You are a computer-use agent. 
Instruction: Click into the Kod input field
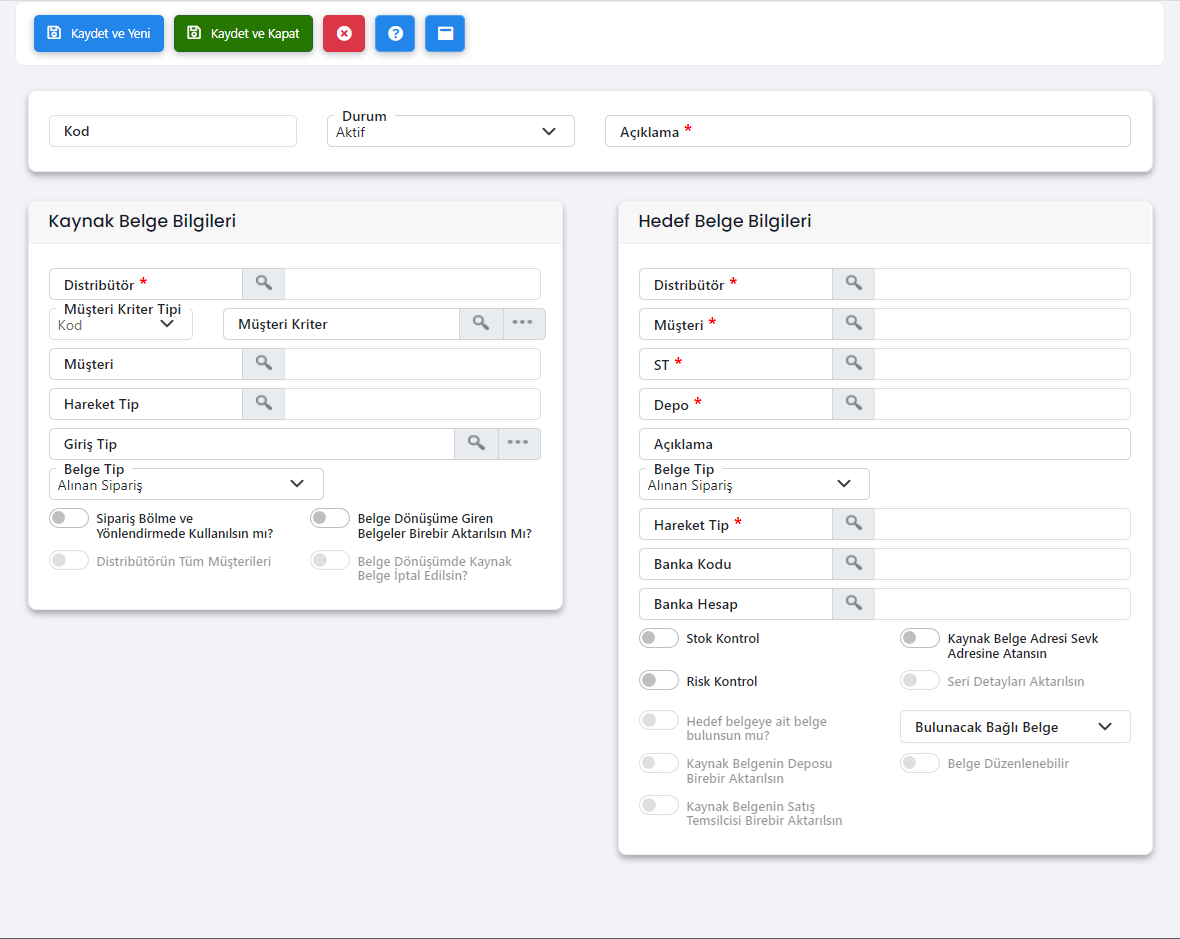[x=173, y=131]
